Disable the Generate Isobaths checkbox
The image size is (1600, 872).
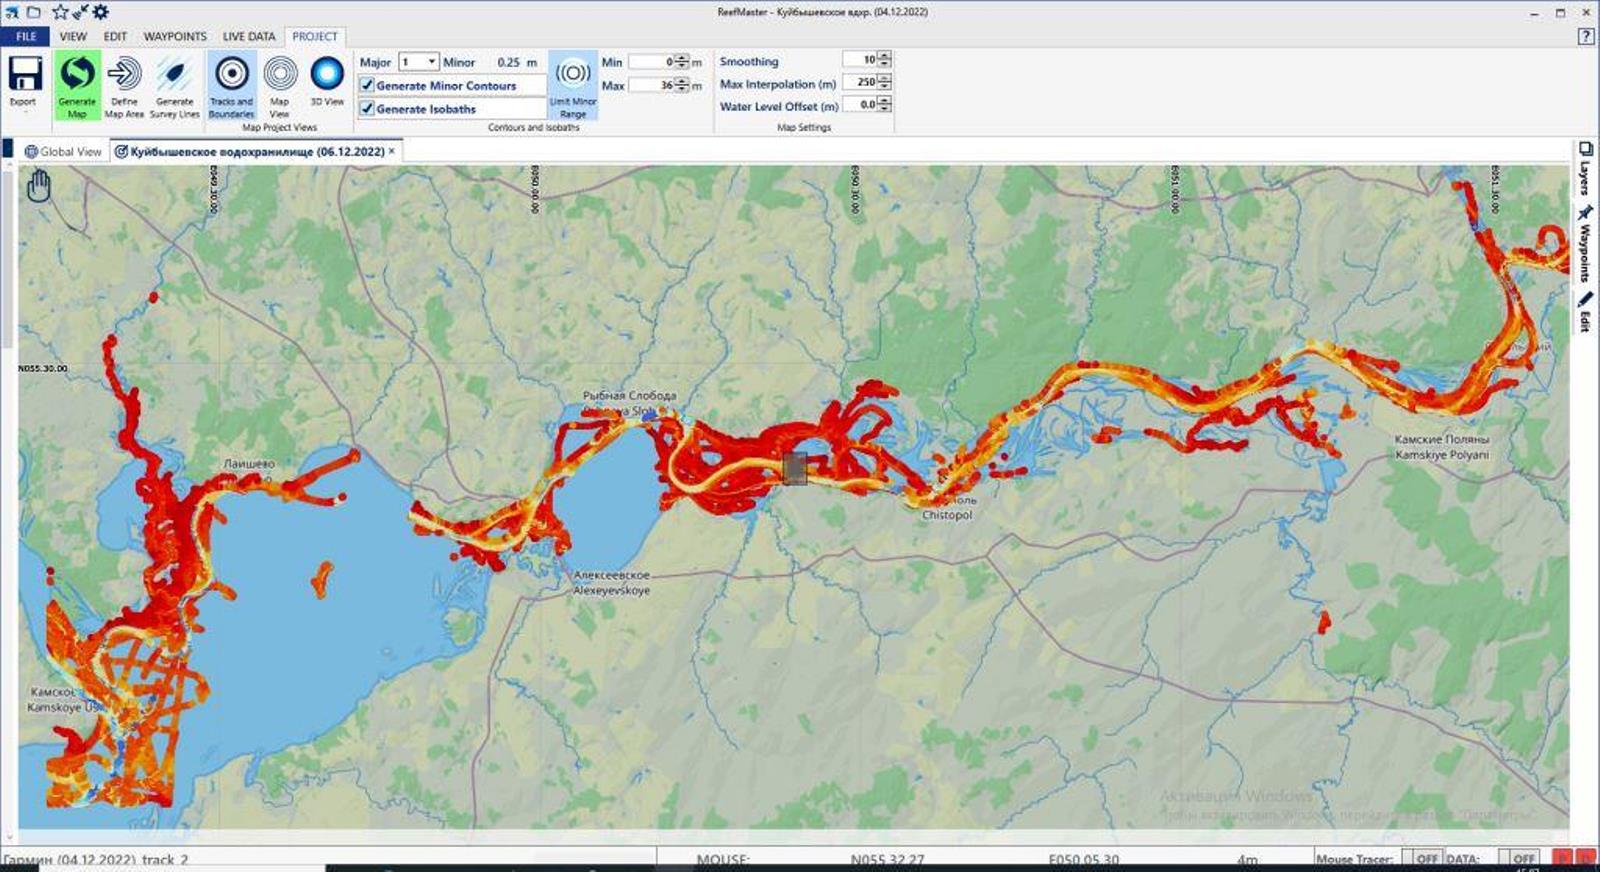(x=368, y=109)
